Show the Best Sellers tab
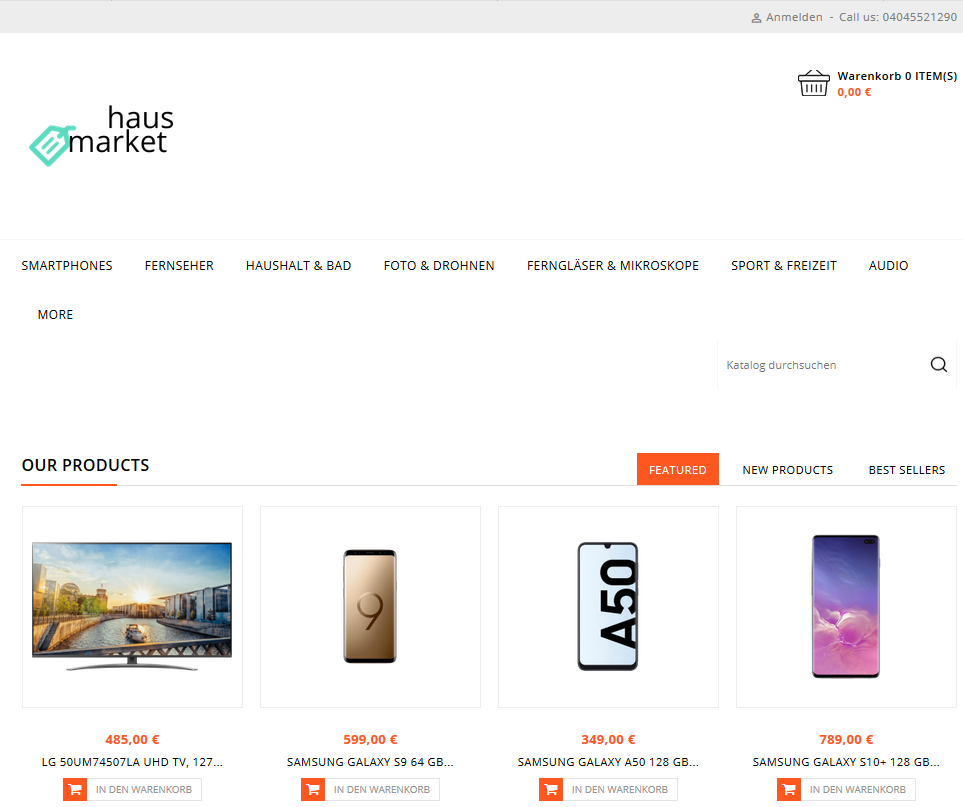963x807 pixels. coord(906,470)
